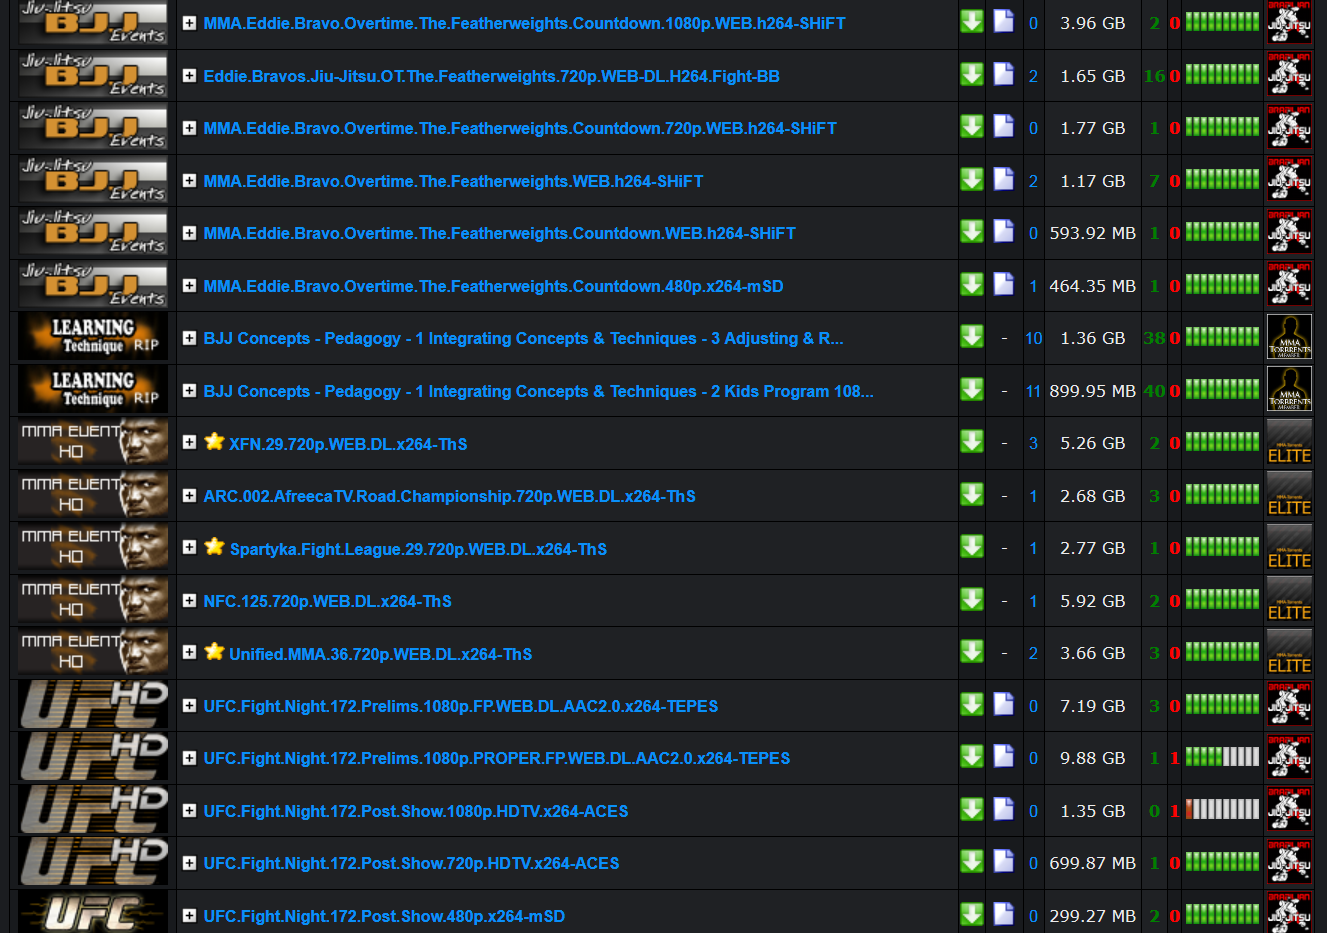The image size is (1327, 933).
Task: Click the ELITE uploader badge on NFC.125 row
Action: click(x=1289, y=600)
